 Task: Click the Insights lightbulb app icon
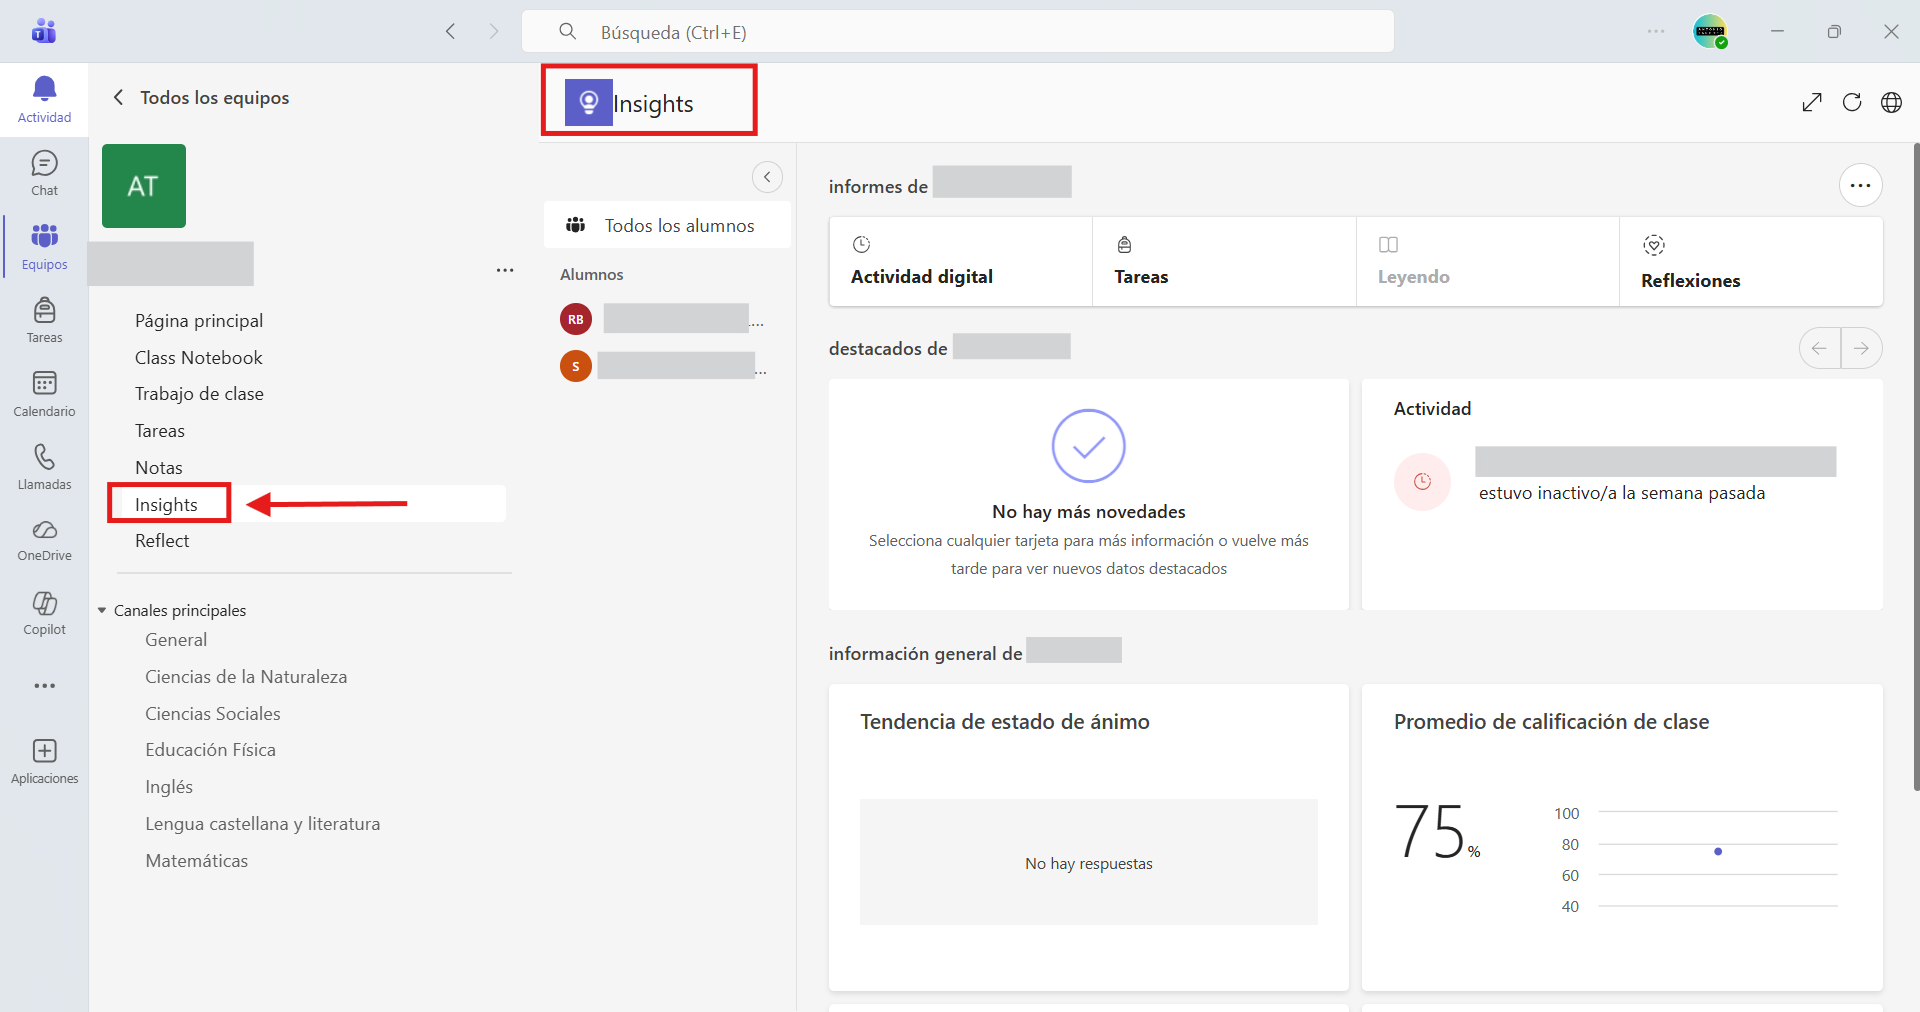click(588, 103)
